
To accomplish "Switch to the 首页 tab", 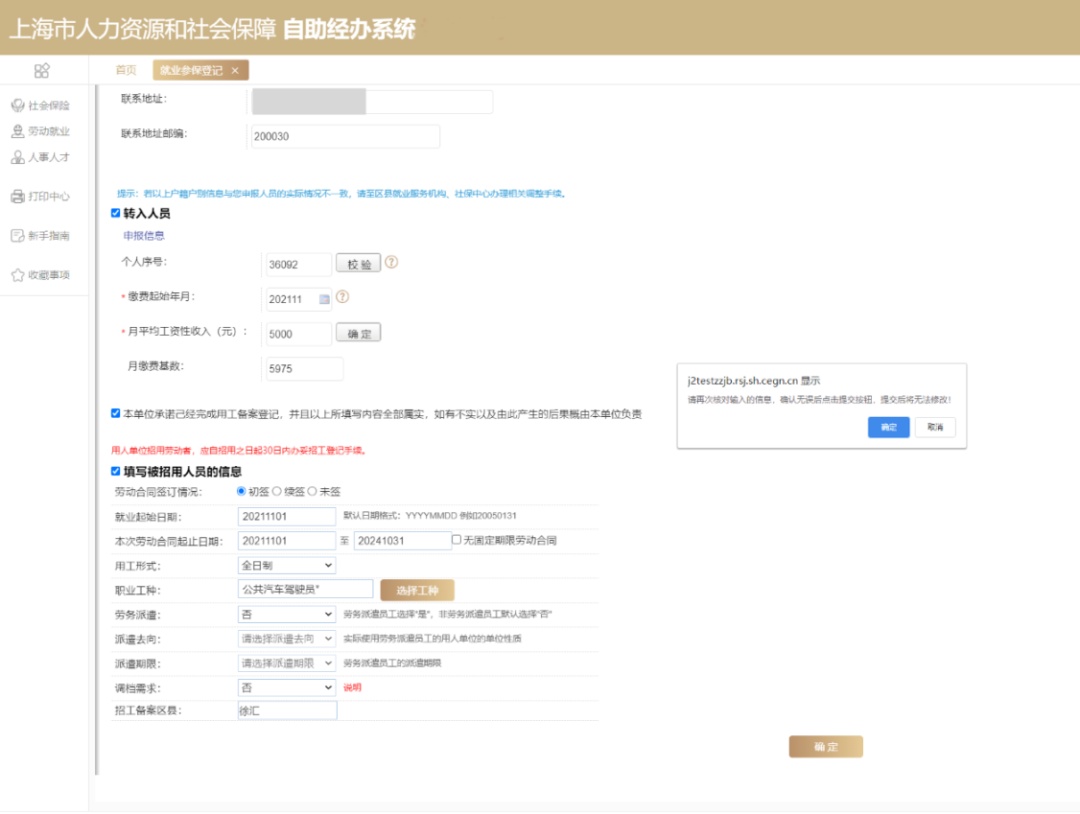I will click(x=125, y=70).
